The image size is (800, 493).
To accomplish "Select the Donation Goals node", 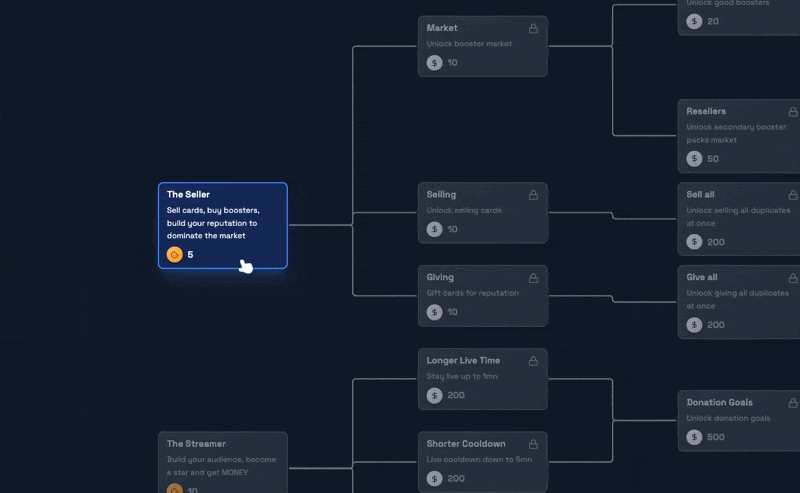I will 738,420.
